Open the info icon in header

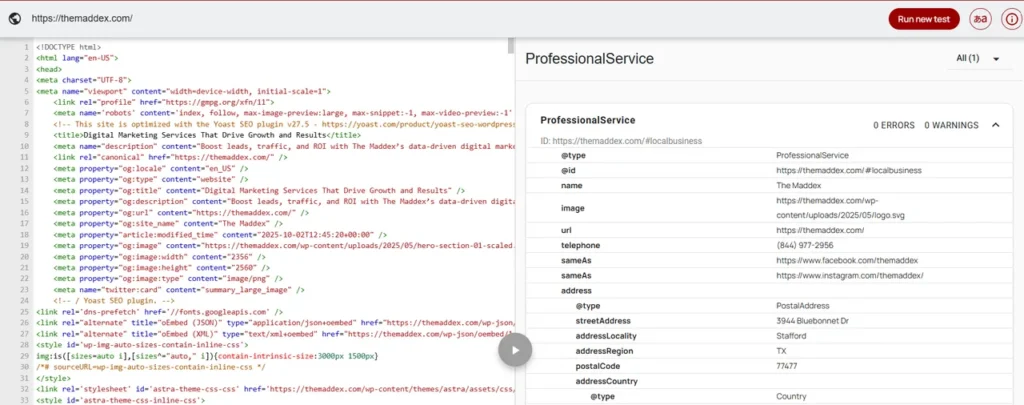point(1010,19)
